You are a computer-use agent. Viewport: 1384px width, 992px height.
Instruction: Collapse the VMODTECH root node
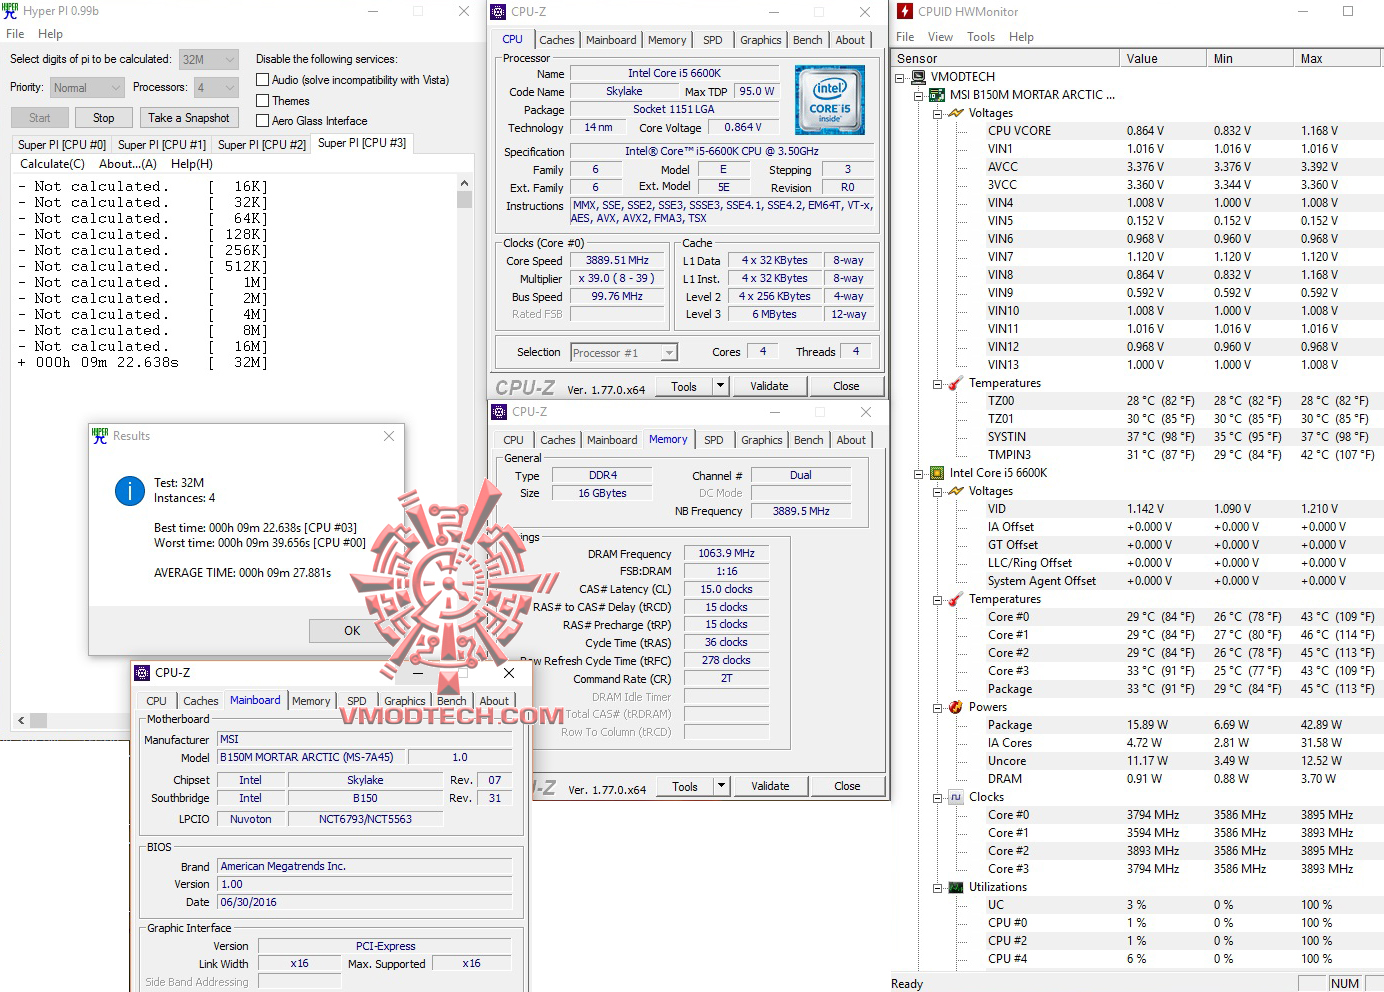click(x=901, y=77)
